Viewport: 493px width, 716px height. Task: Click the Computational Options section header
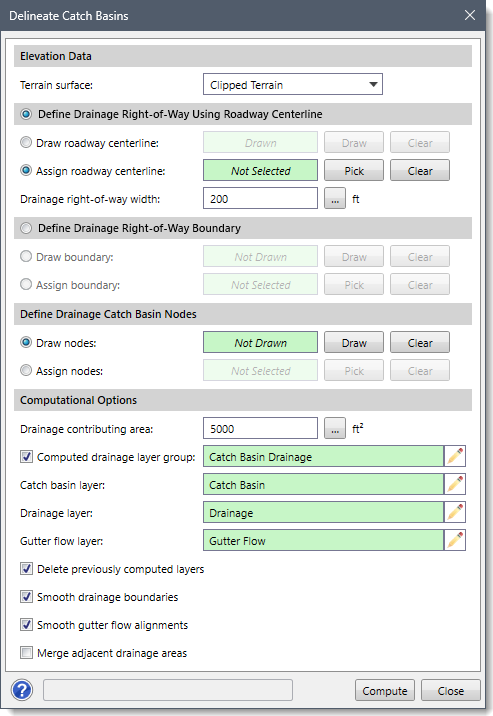point(243,400)
